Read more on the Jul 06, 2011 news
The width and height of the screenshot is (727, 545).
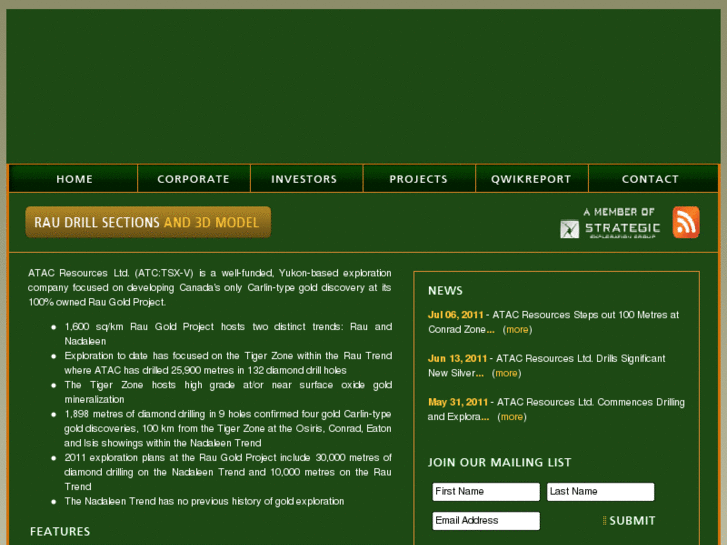pos(517,330)
